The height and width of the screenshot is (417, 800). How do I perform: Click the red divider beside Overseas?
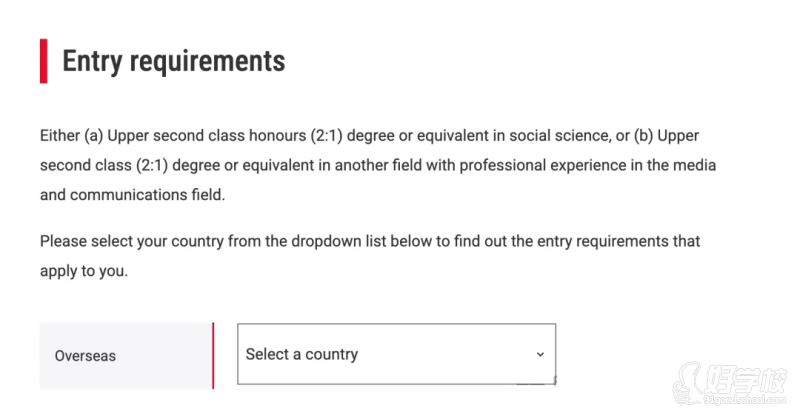pos(213,355)
